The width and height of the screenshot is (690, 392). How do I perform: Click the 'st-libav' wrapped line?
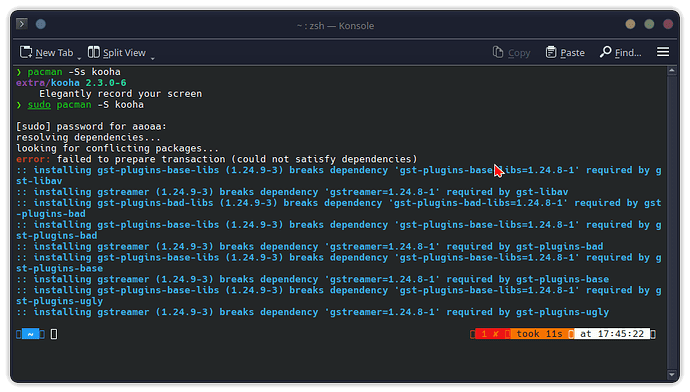tap(39, 181)
